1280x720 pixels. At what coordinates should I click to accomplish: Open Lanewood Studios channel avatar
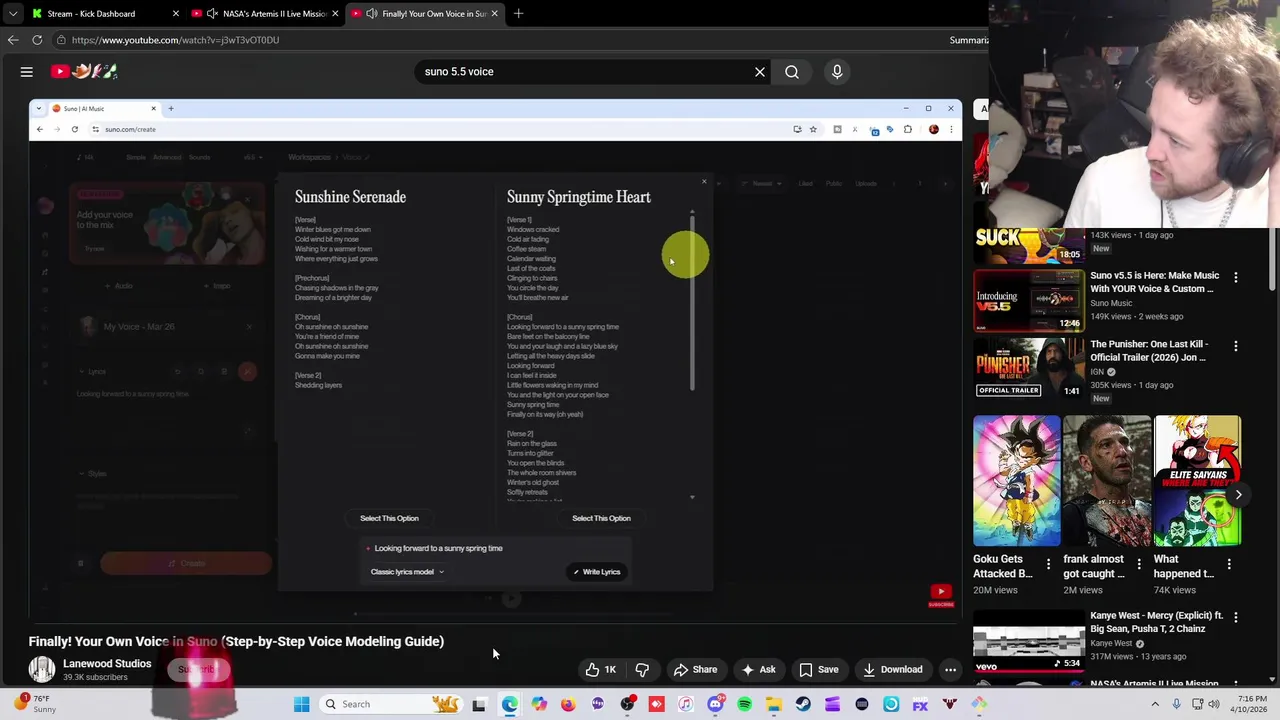tap(42, 669)
